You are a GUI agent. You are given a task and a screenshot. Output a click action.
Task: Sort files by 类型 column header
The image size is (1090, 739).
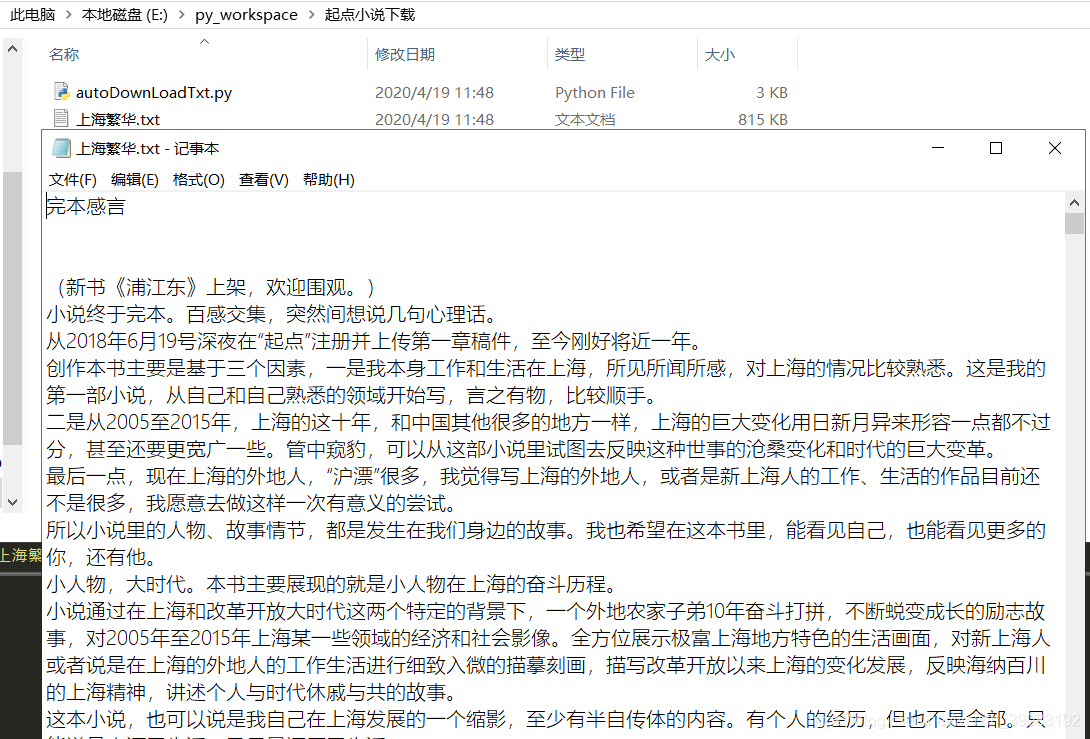[x=570, y=54]
